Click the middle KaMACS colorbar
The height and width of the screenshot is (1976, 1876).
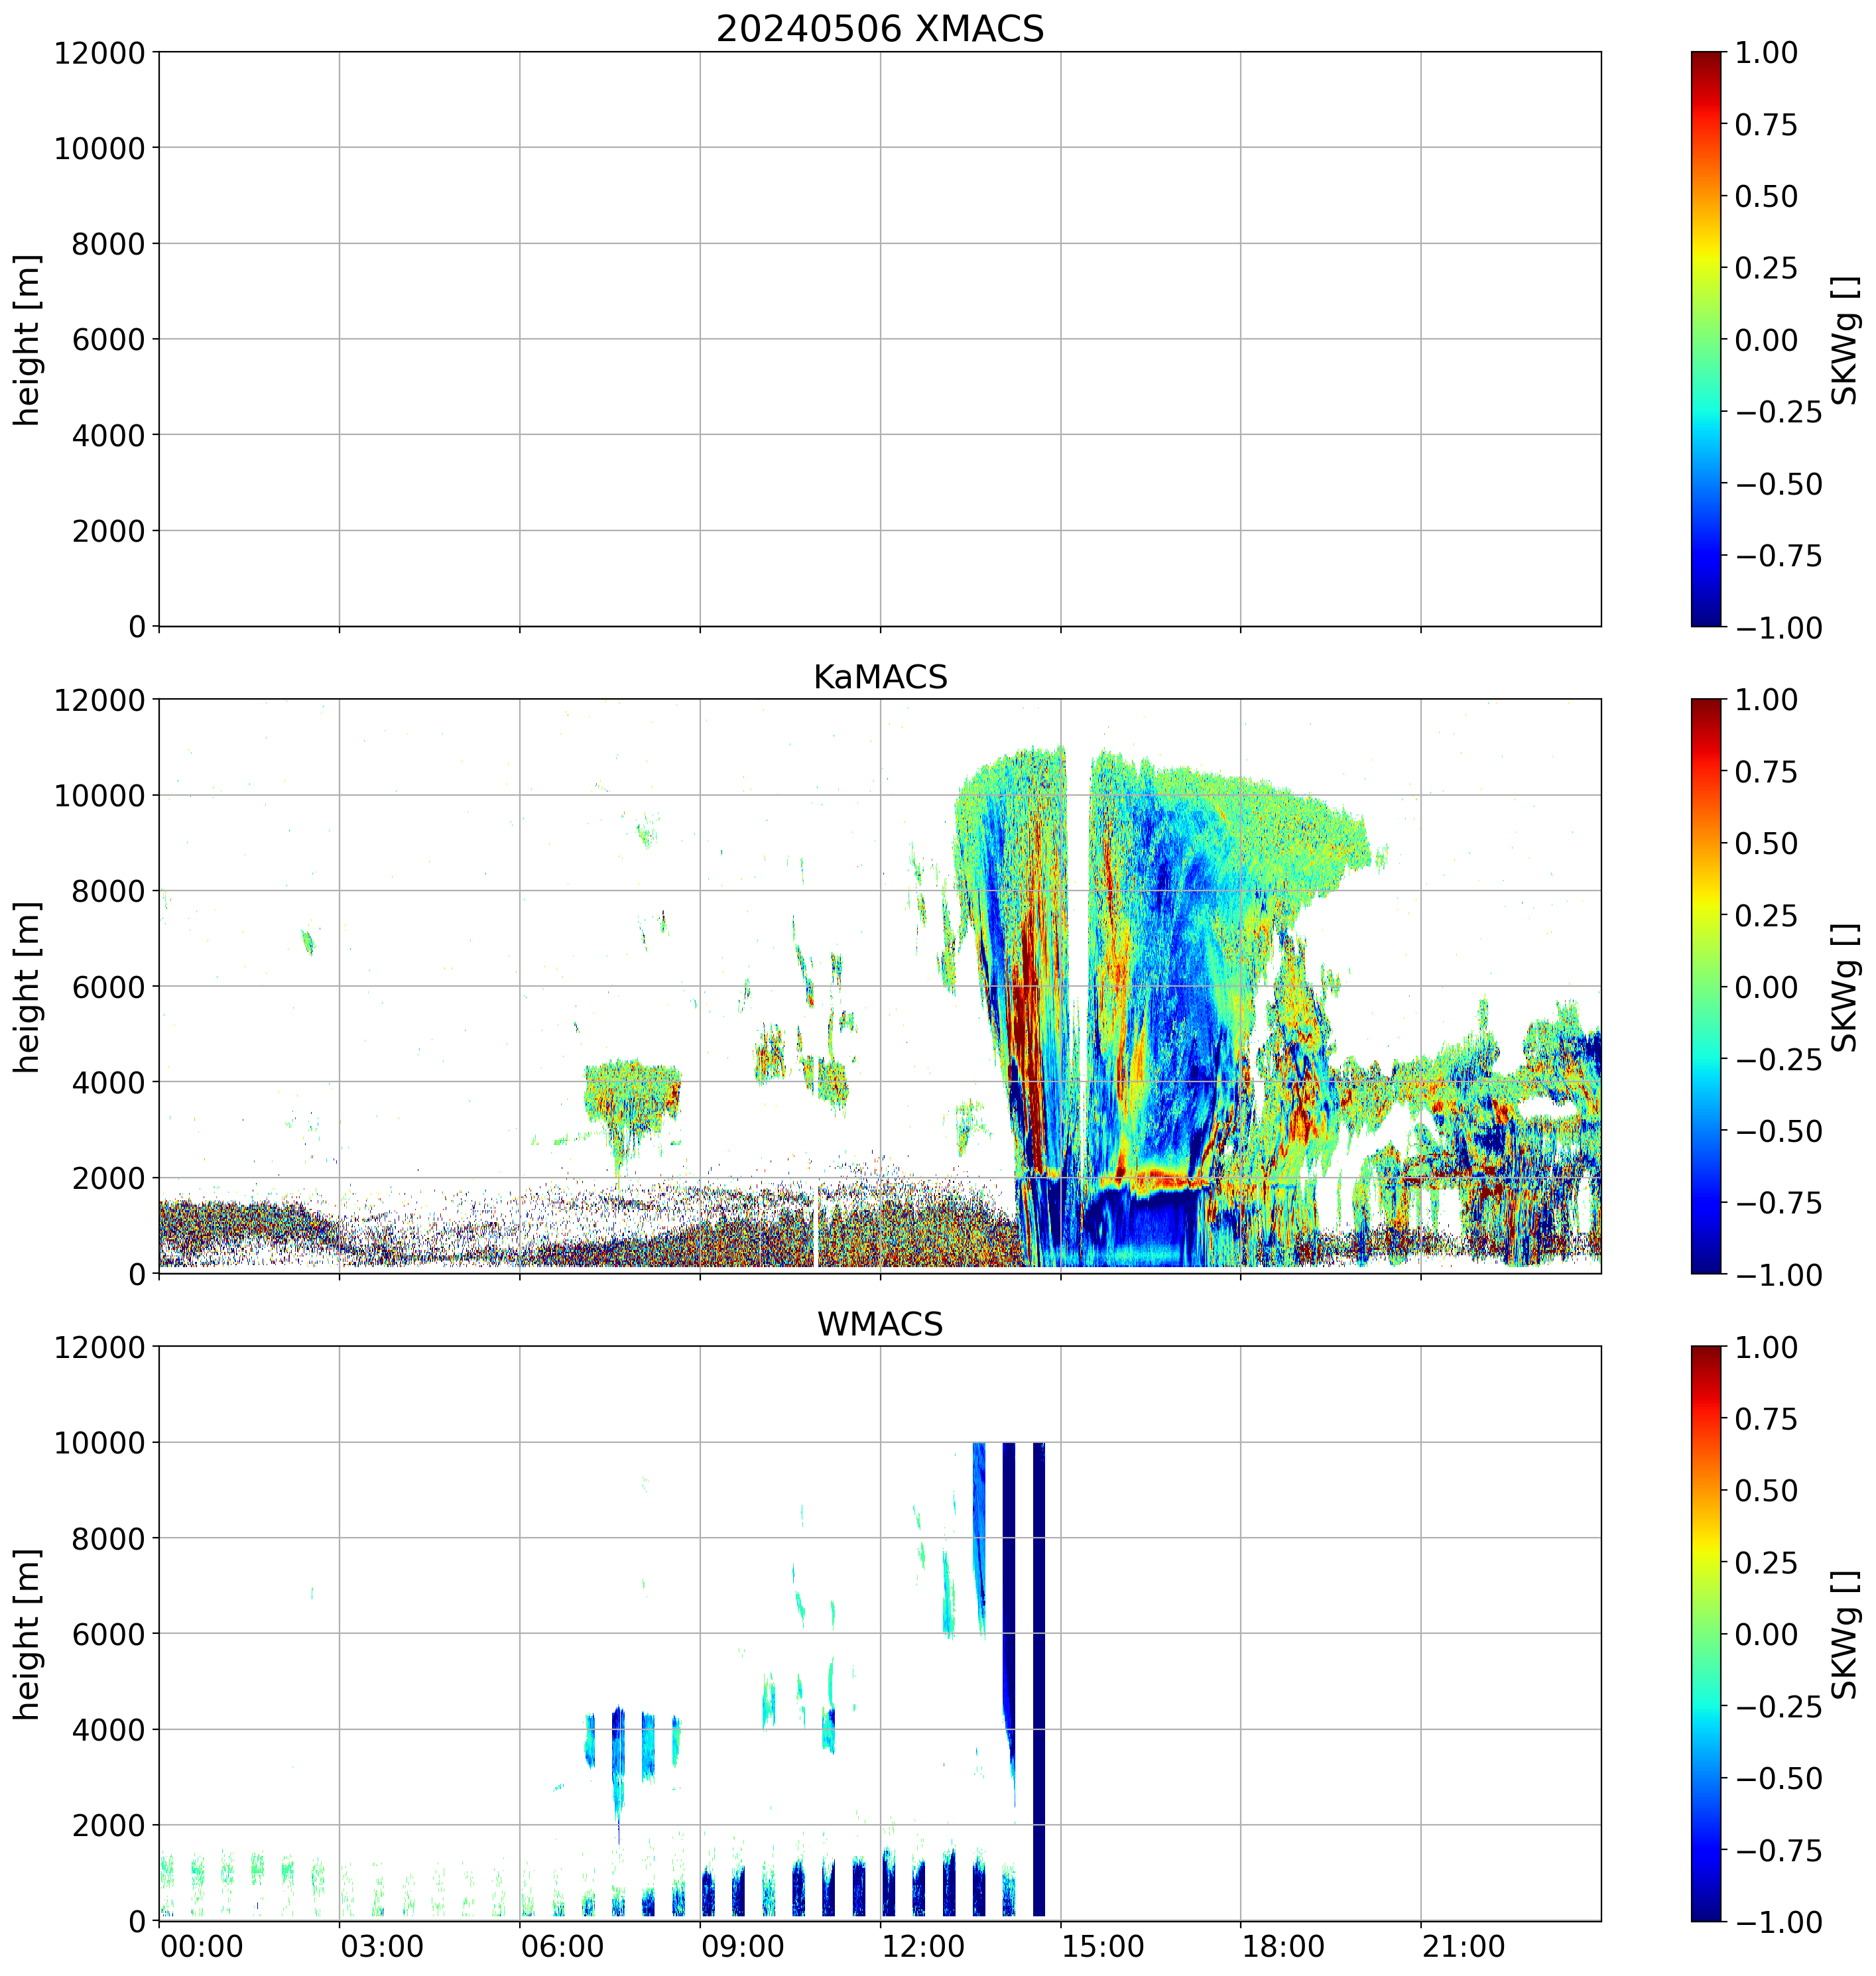(1706, 986)
